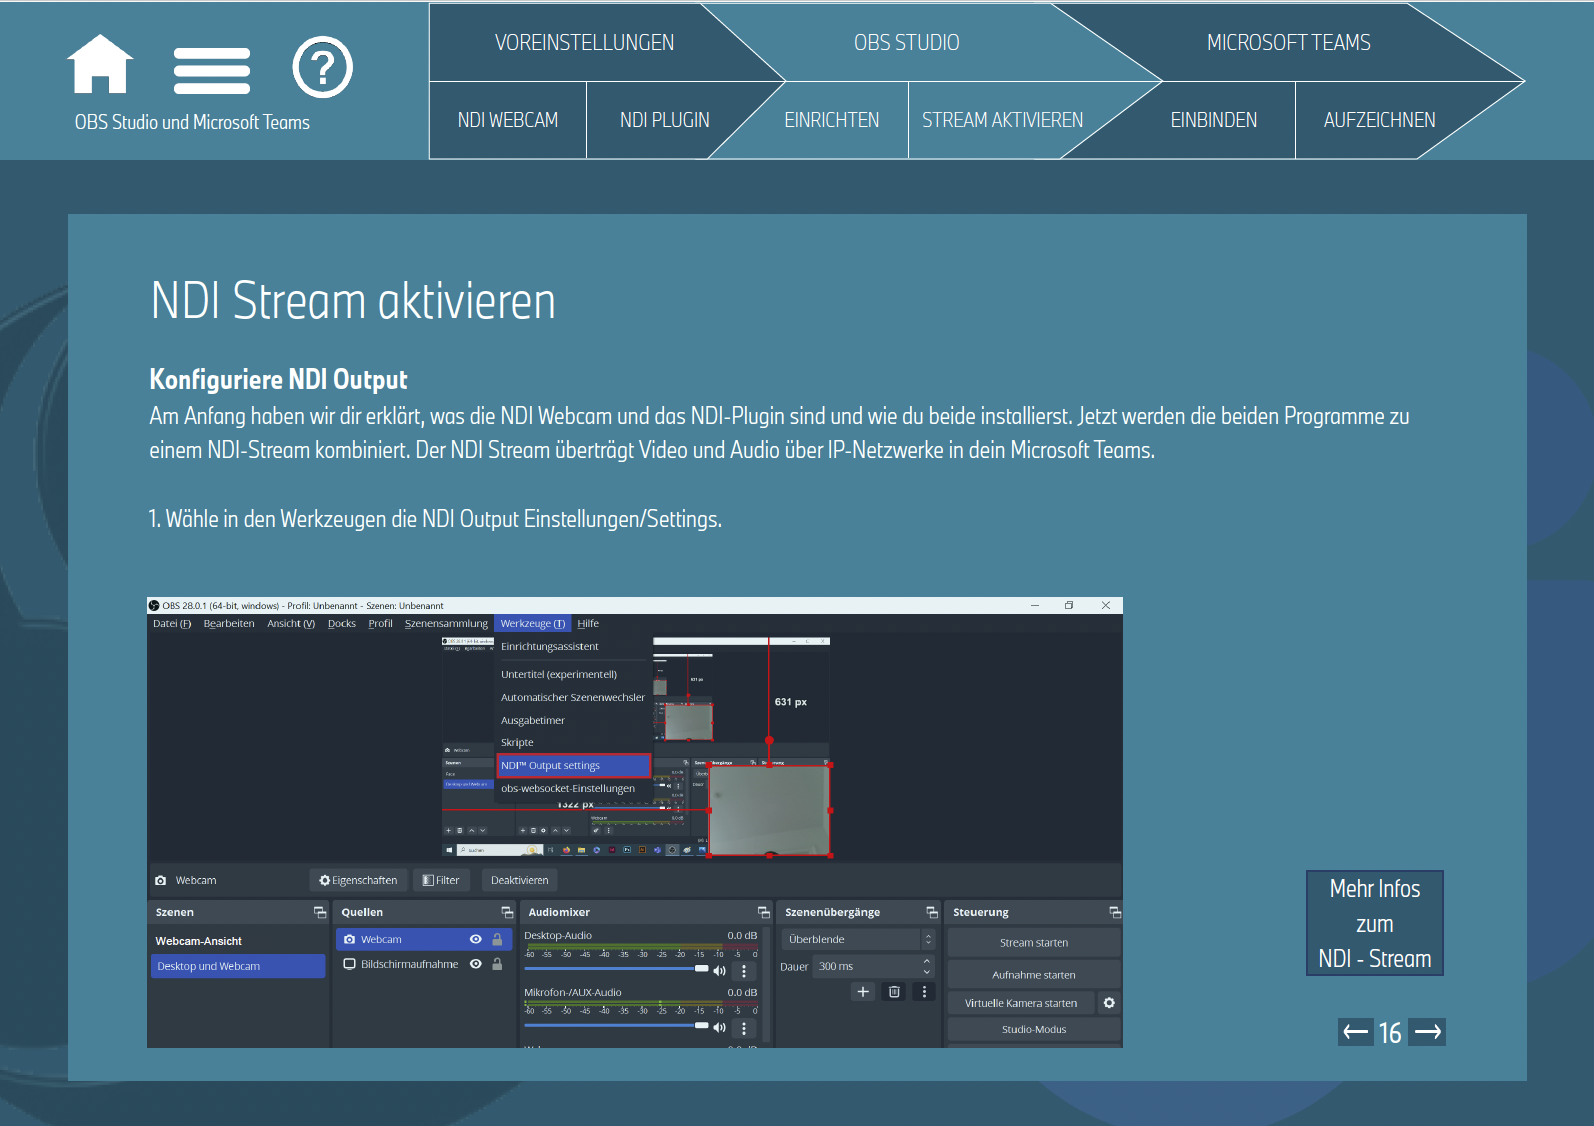The width and height of the screenshot is (1594, 1126).
Task: Toggle visibility of Bildschirmaufnahme source
Action: pos(476,964)
